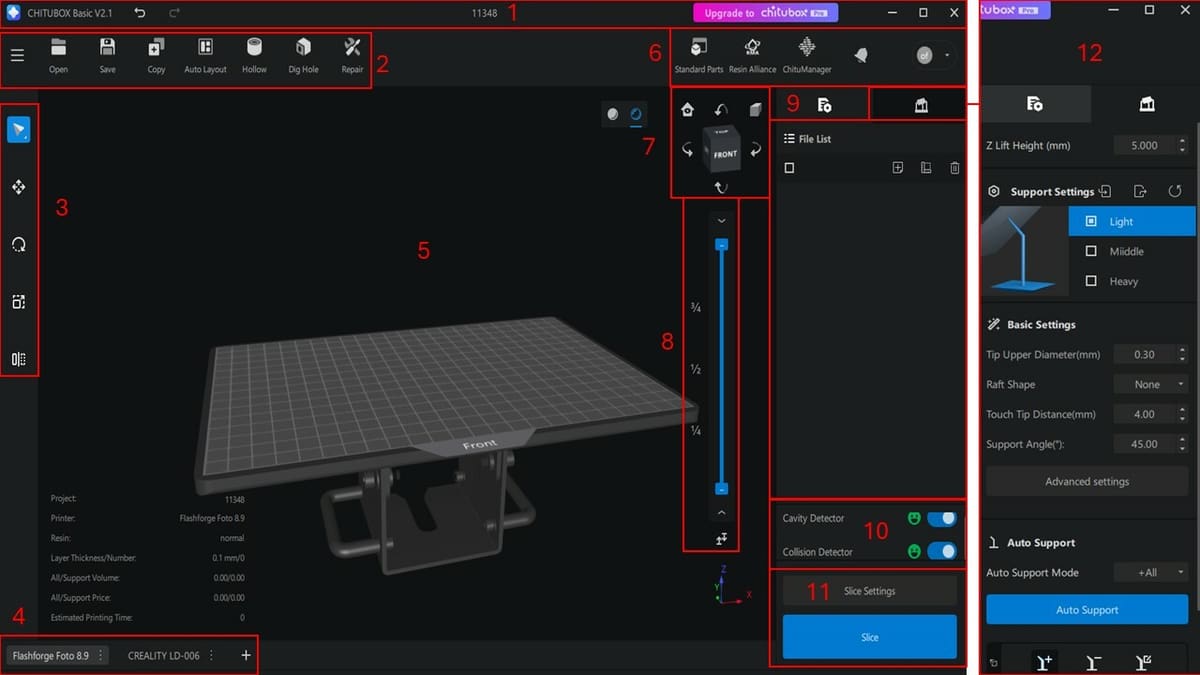Disable the Collision Detector switch
1200x675 pixels.
point(941,551)
